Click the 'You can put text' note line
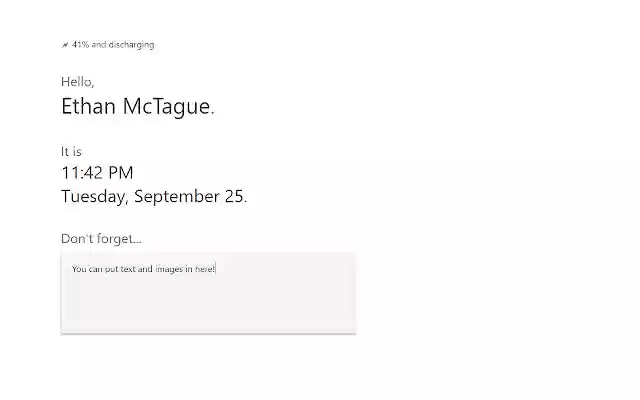This screenshot has height=400, width=640. [143, 269]
